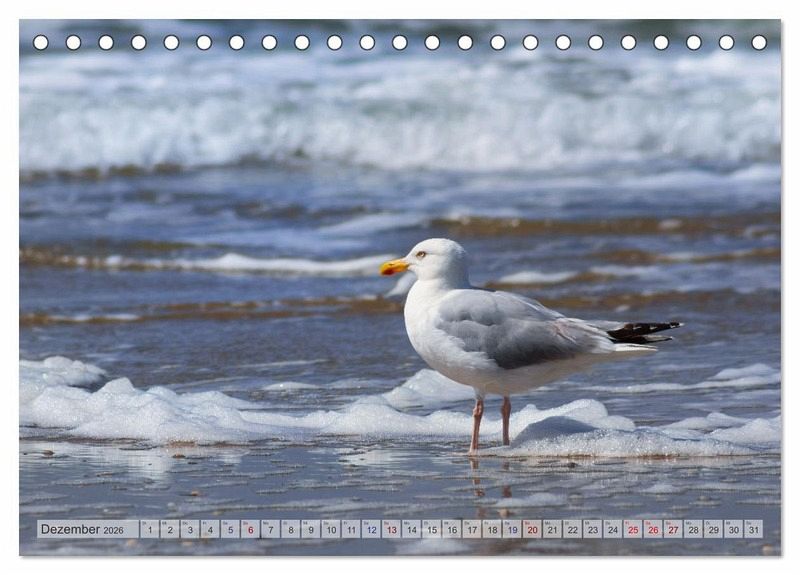The image size is (800, 575).
Task: Click day 29 in the date row
Action: (x=714, y=529)
